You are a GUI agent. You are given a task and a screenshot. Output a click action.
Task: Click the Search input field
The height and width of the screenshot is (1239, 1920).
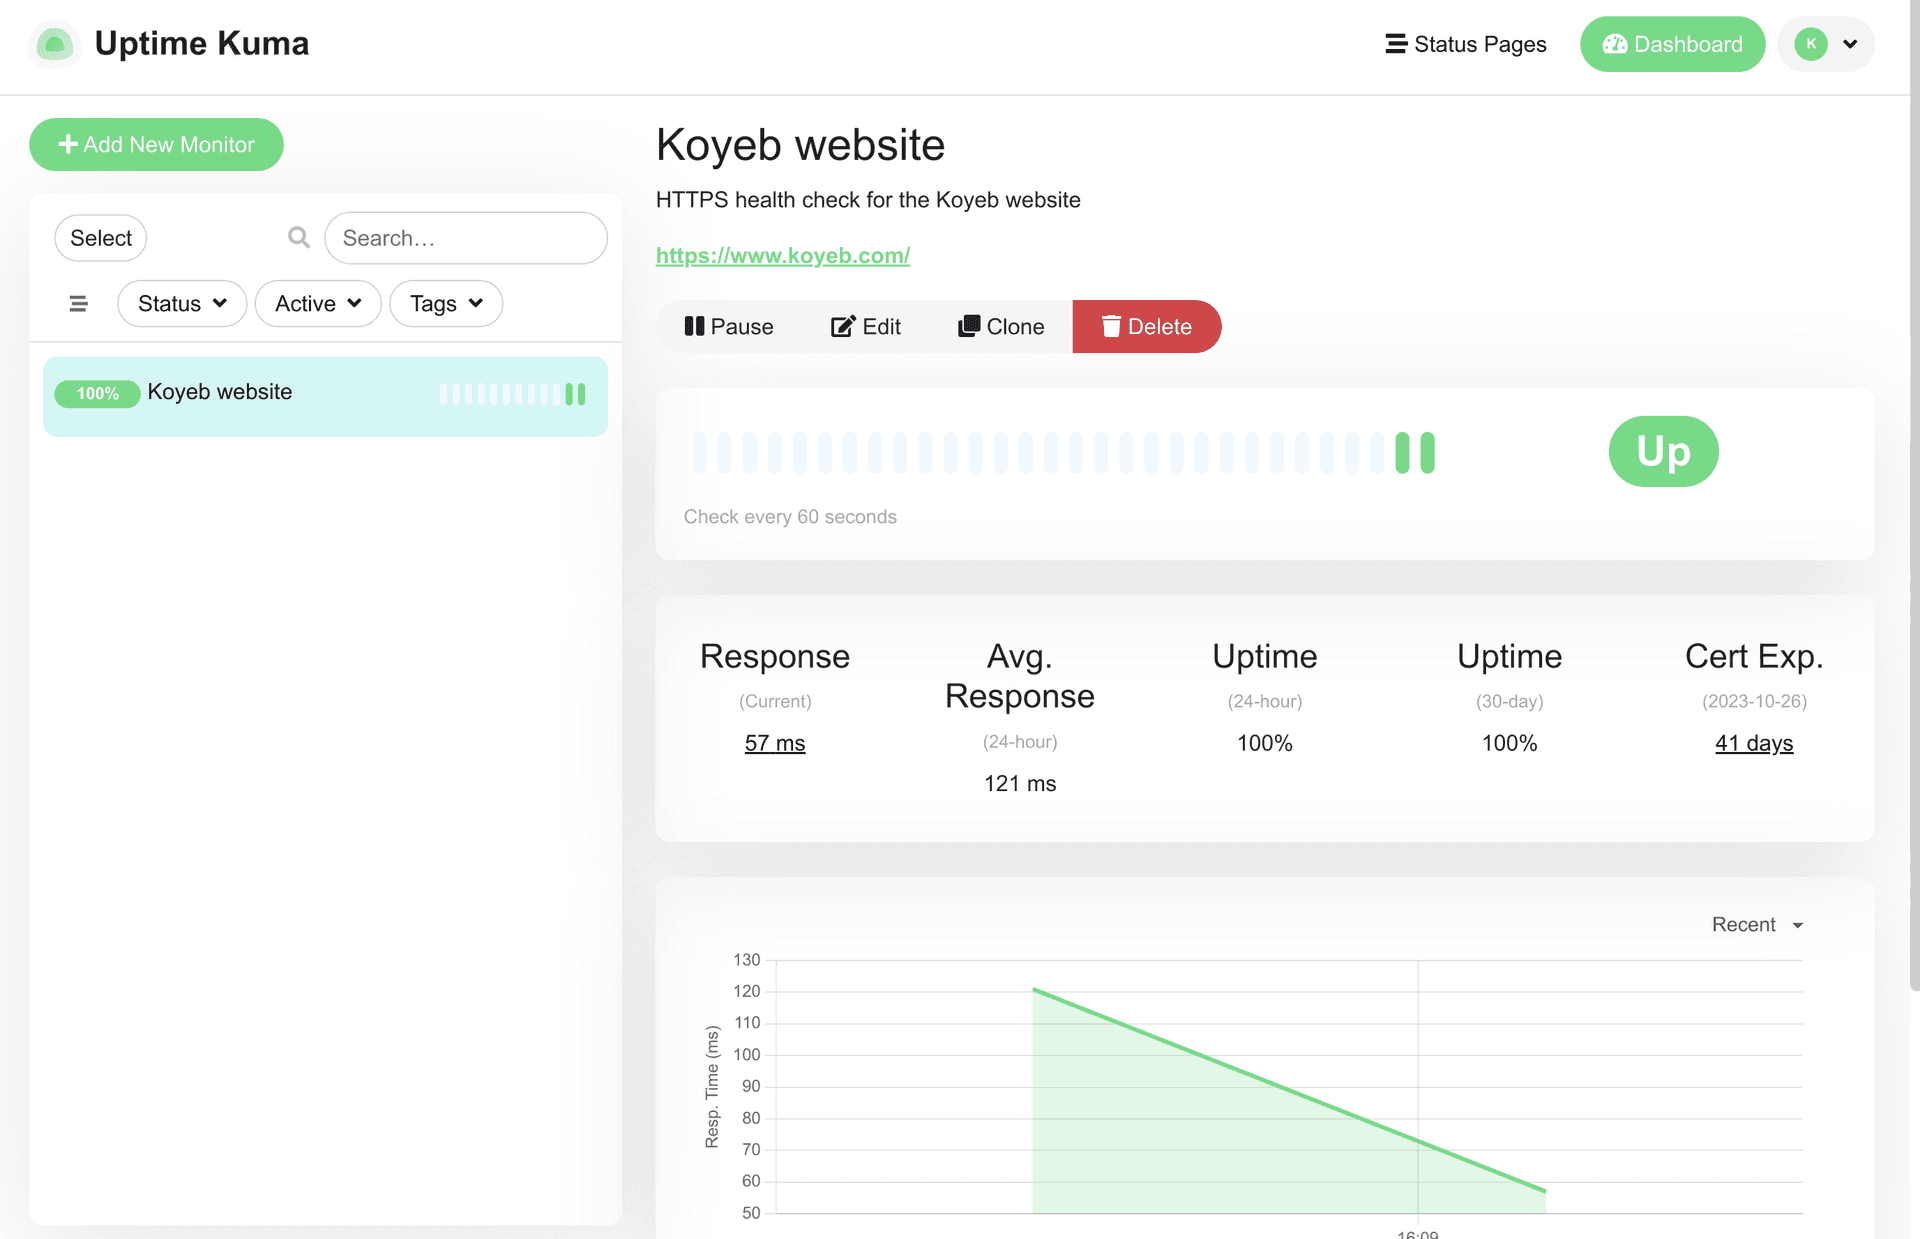[465, 237]
